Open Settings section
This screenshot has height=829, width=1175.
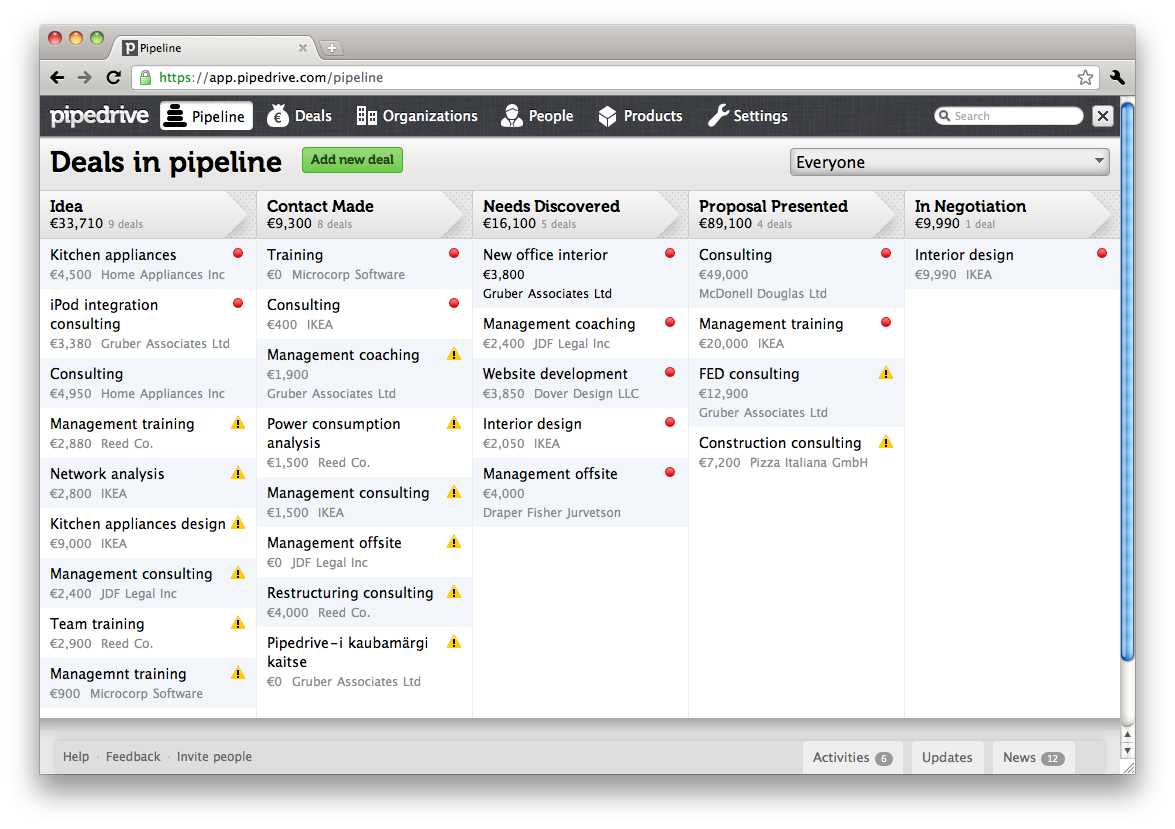click(748, 116)
